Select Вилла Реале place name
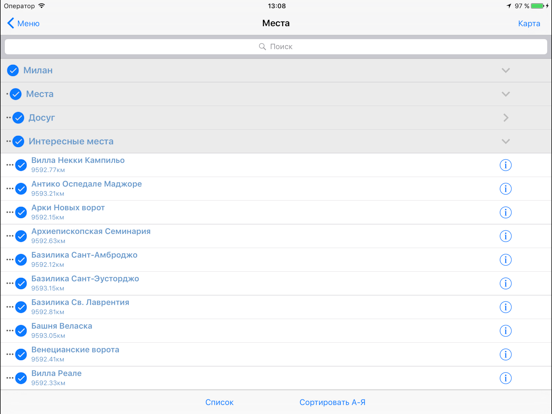552x414 pixels. click(x=56, y=373)
